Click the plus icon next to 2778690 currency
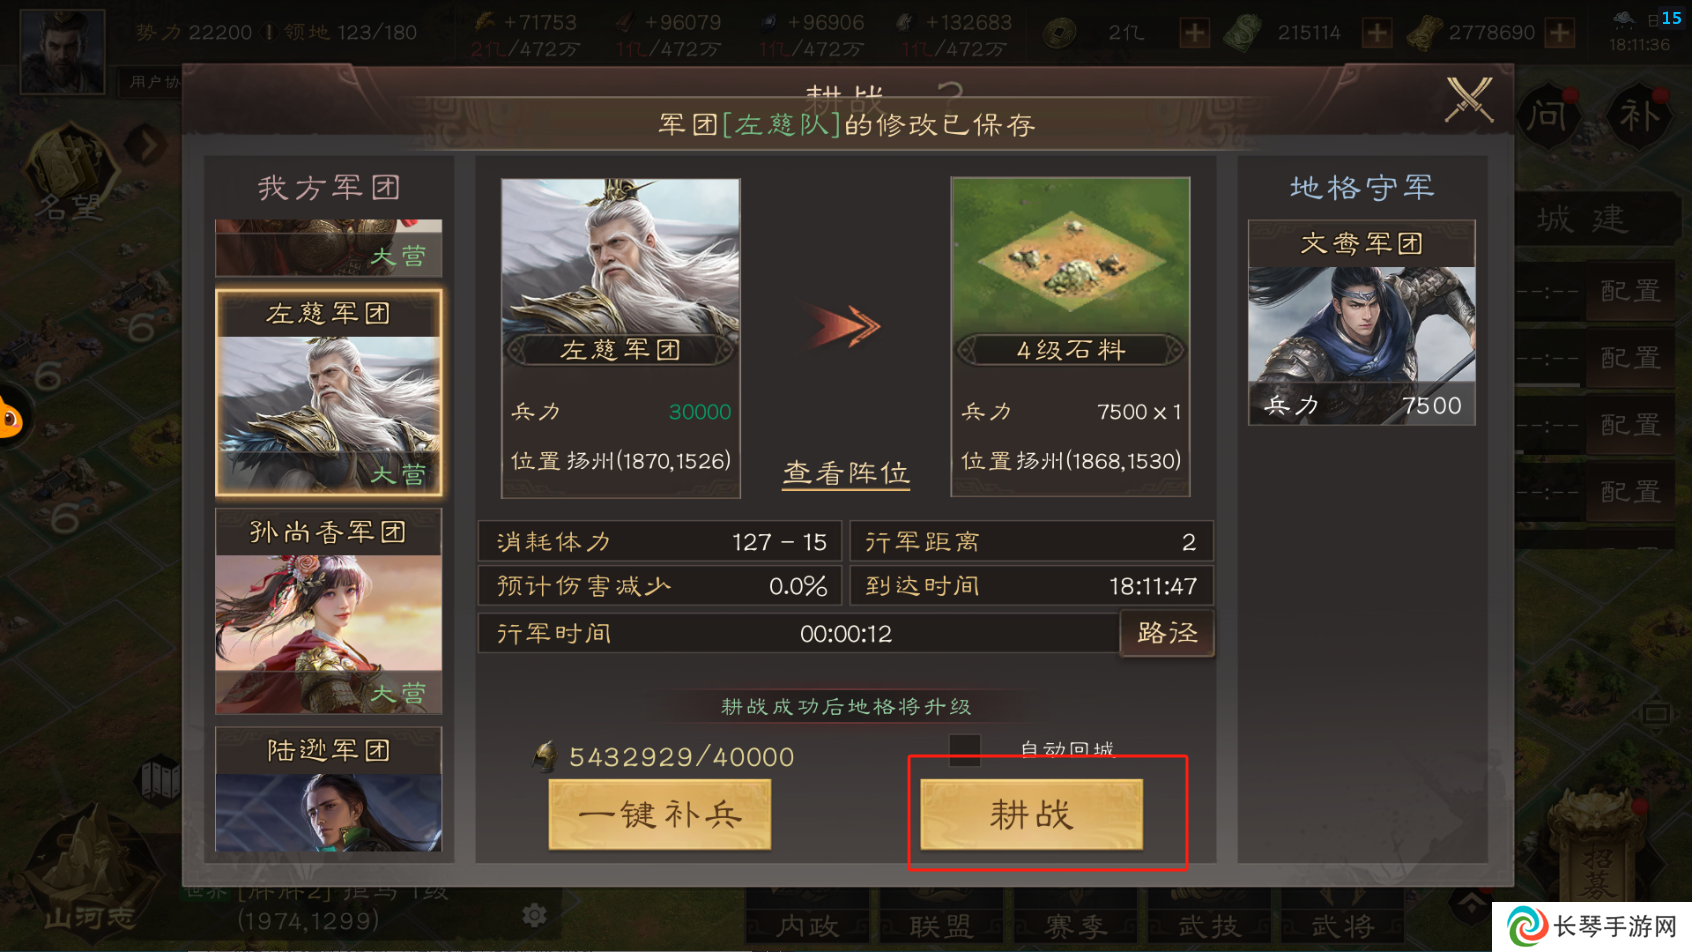 (x=1559, y=33)
